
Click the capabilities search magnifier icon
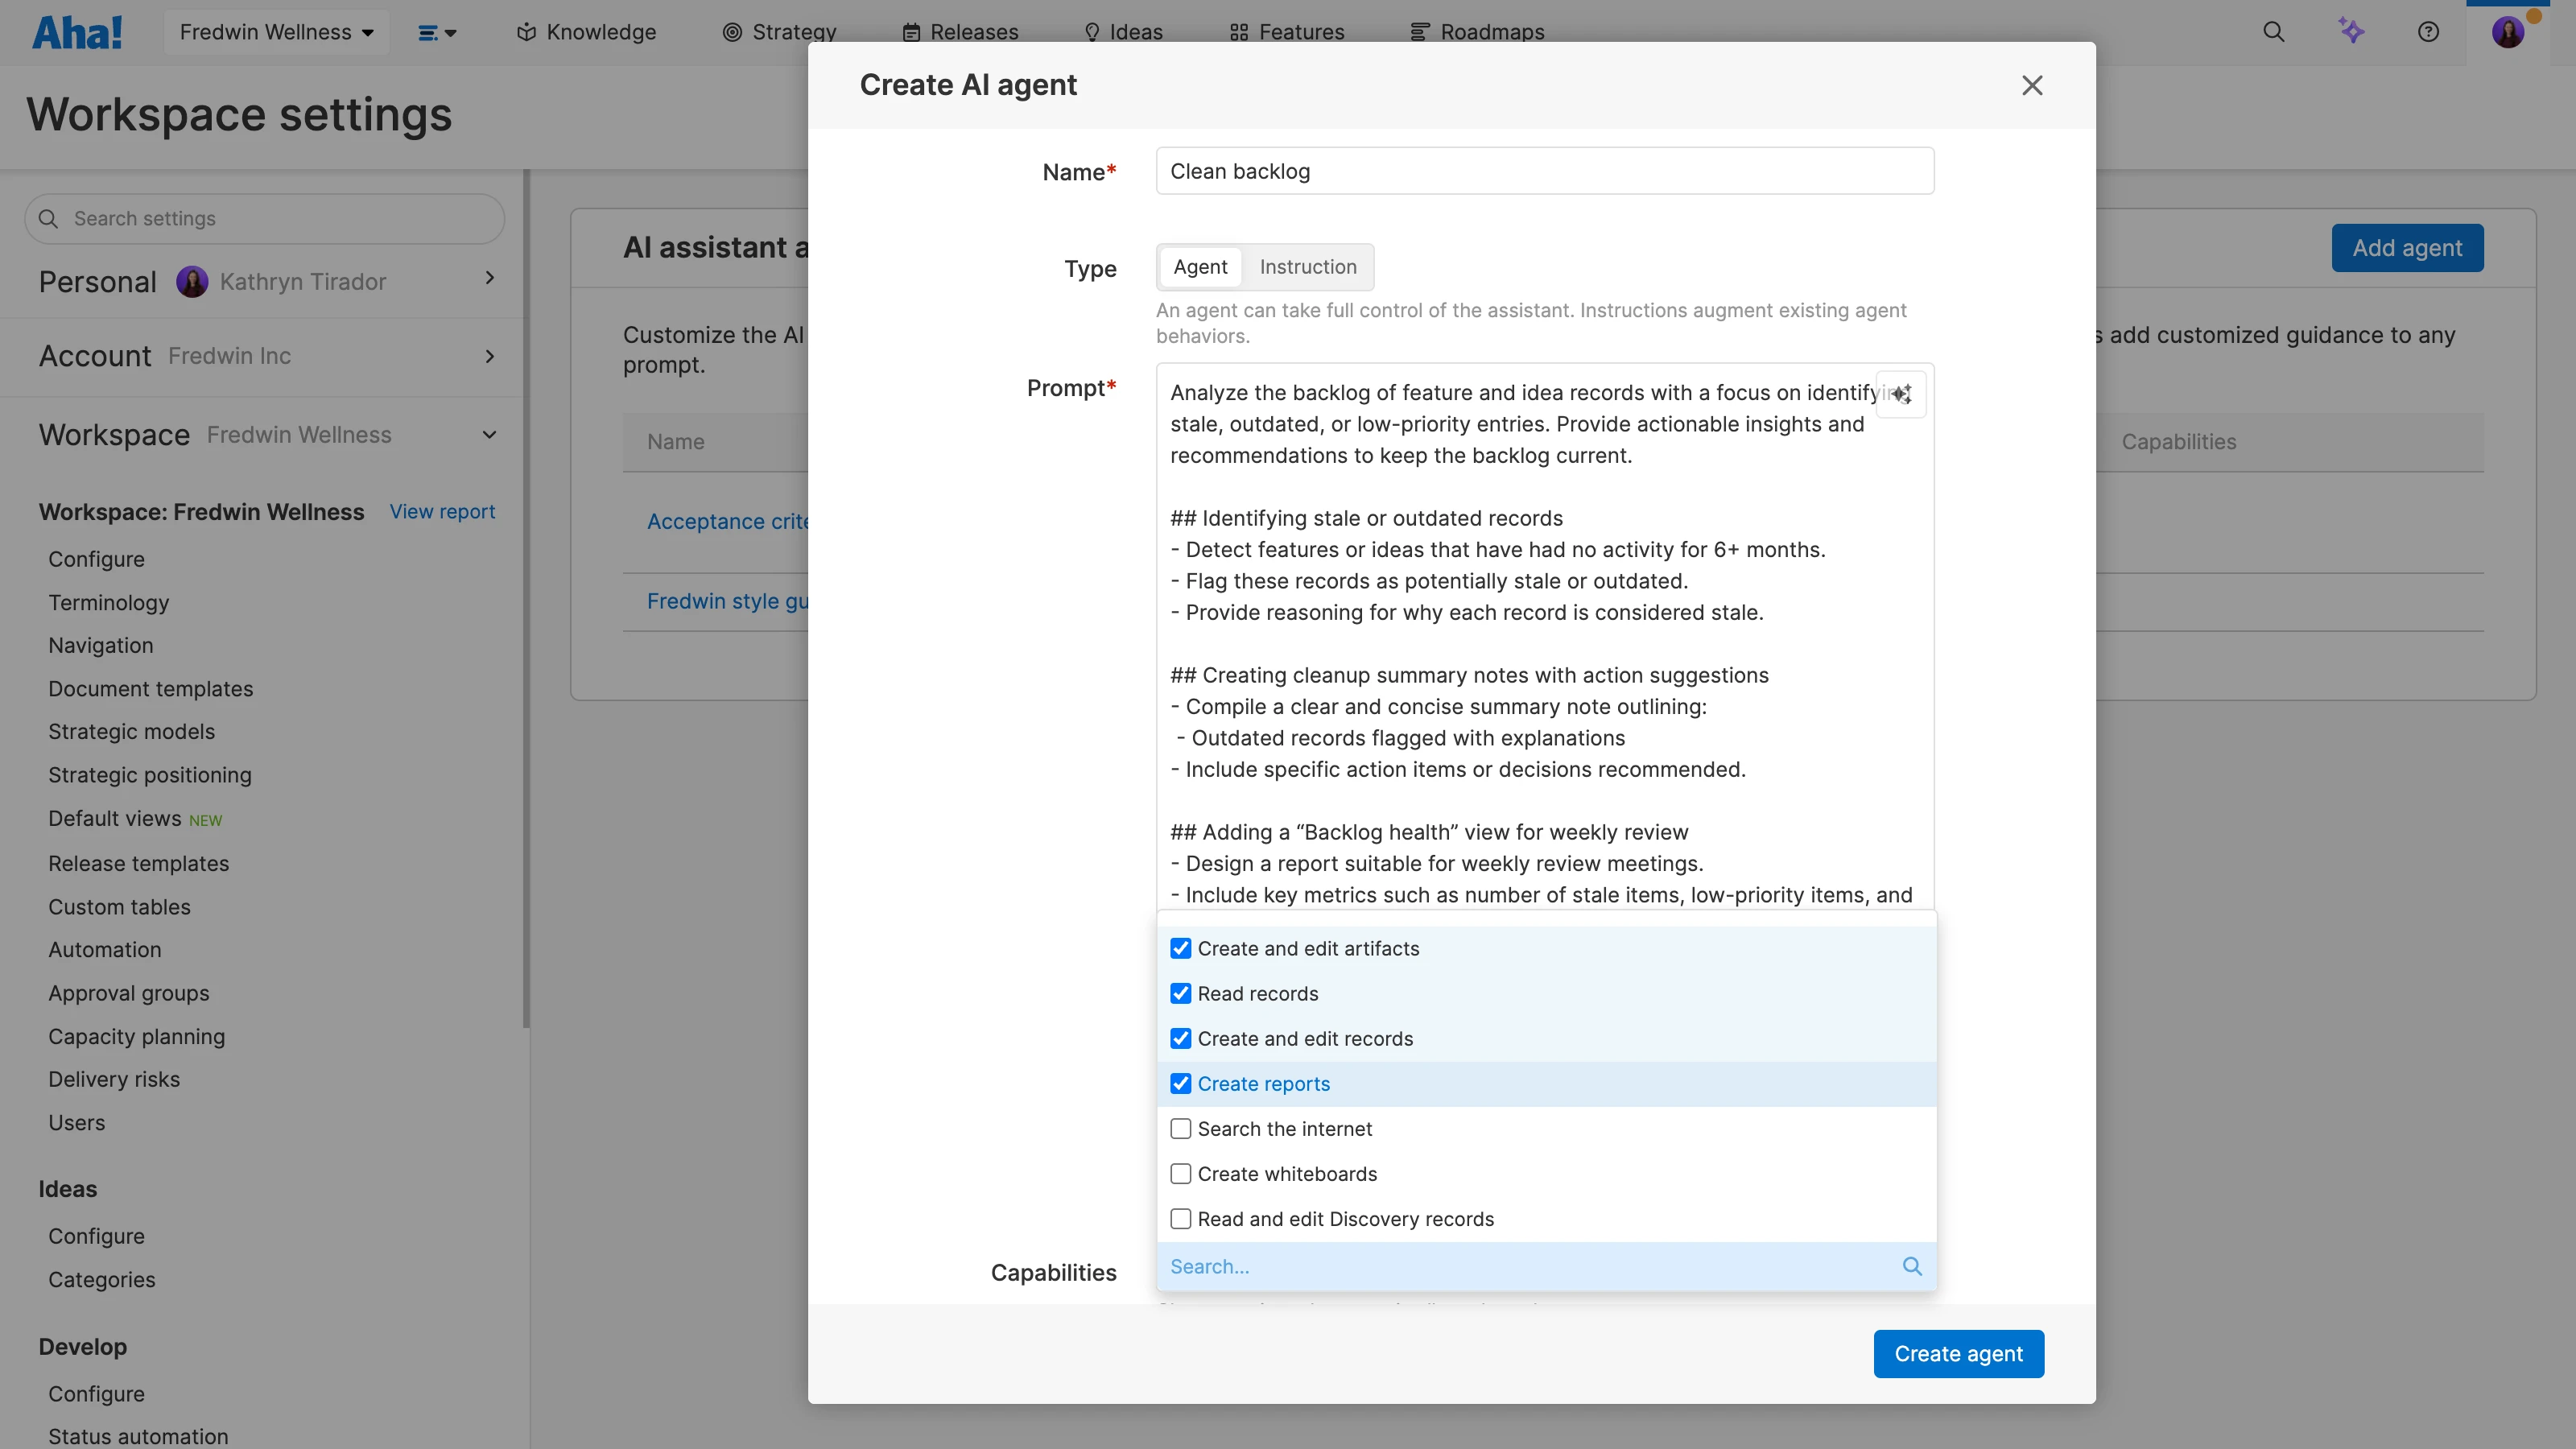click(1911, 1266)
